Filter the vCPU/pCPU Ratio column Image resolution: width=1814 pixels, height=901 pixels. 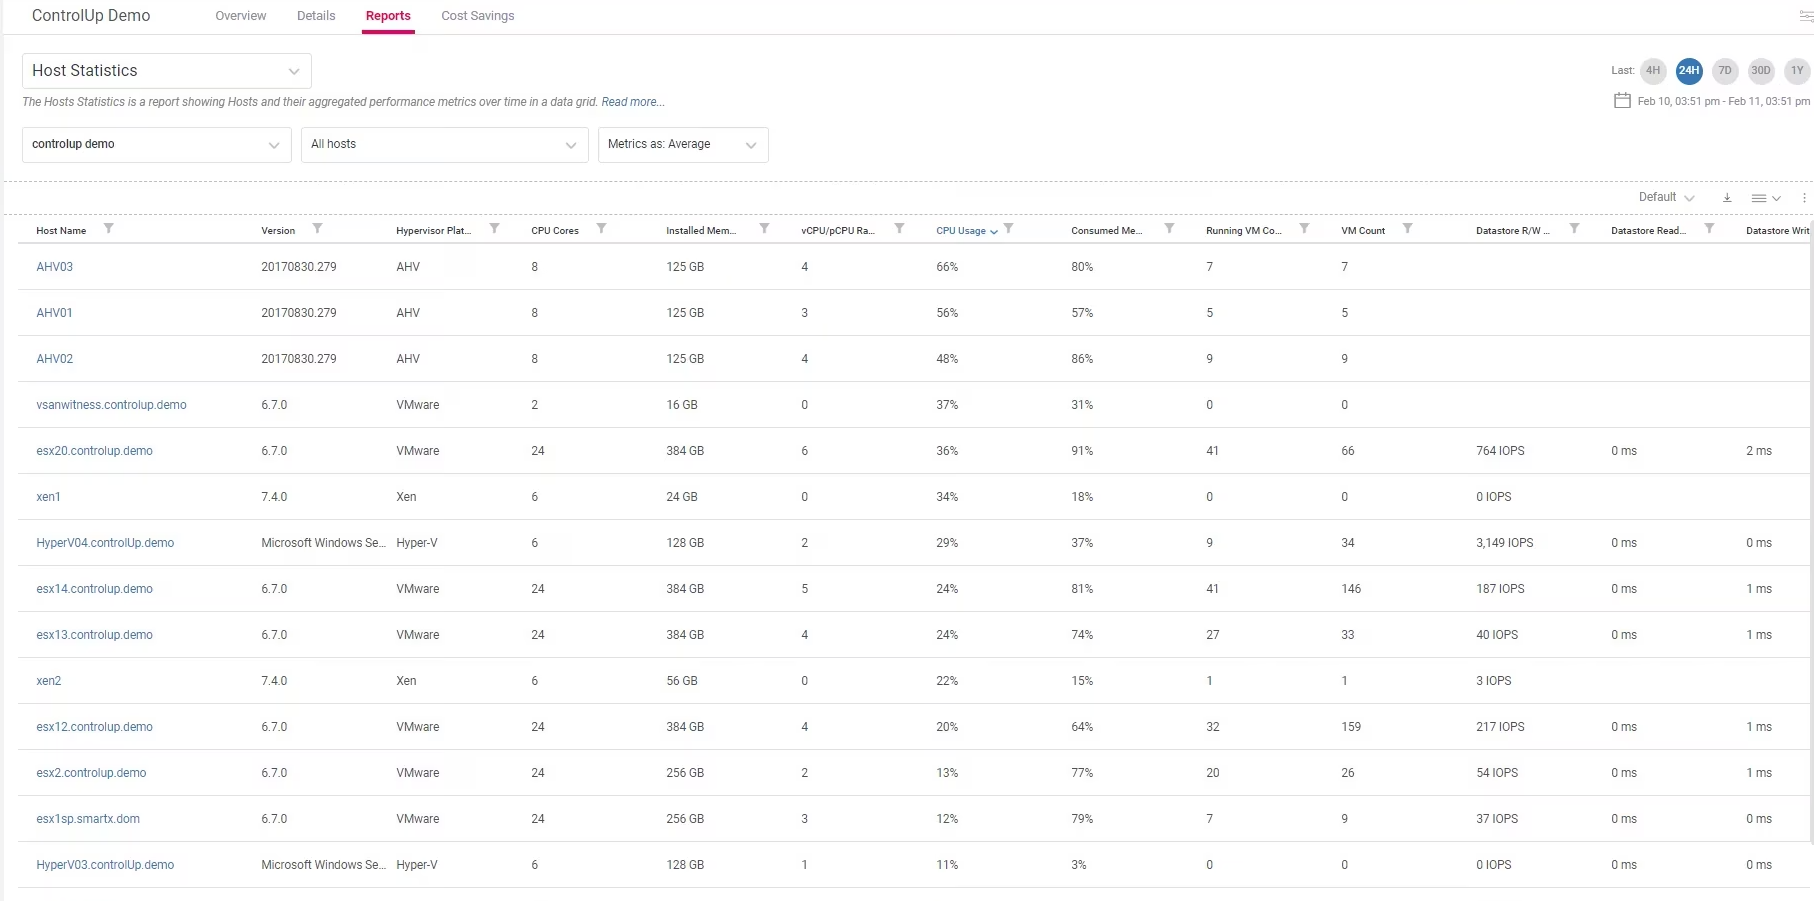[899, 229]
